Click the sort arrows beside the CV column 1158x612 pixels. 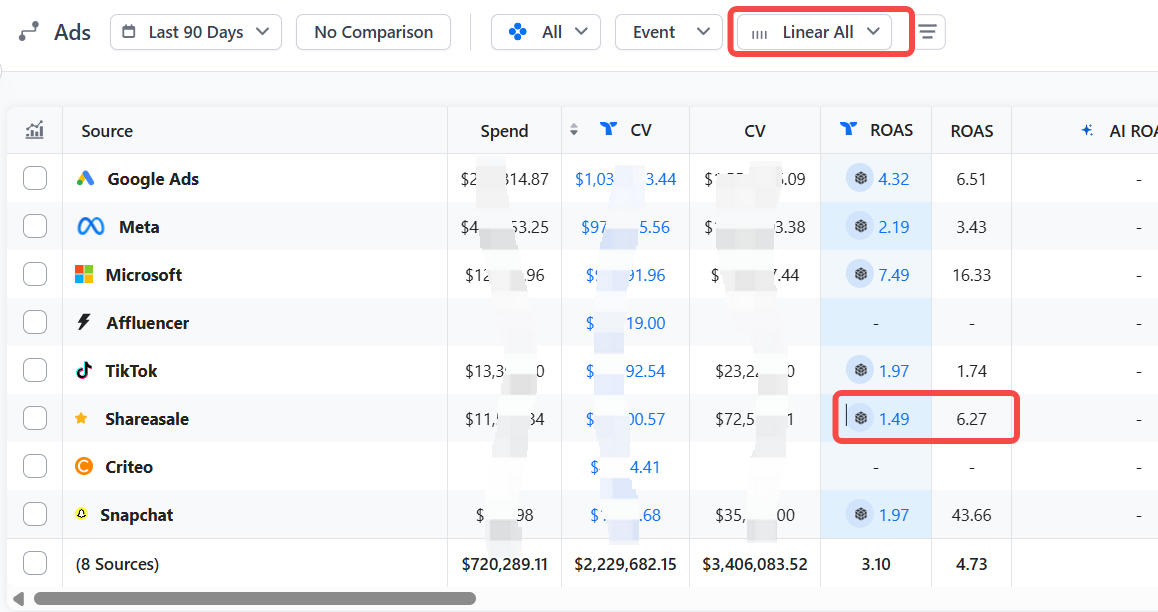click(574, 130)
